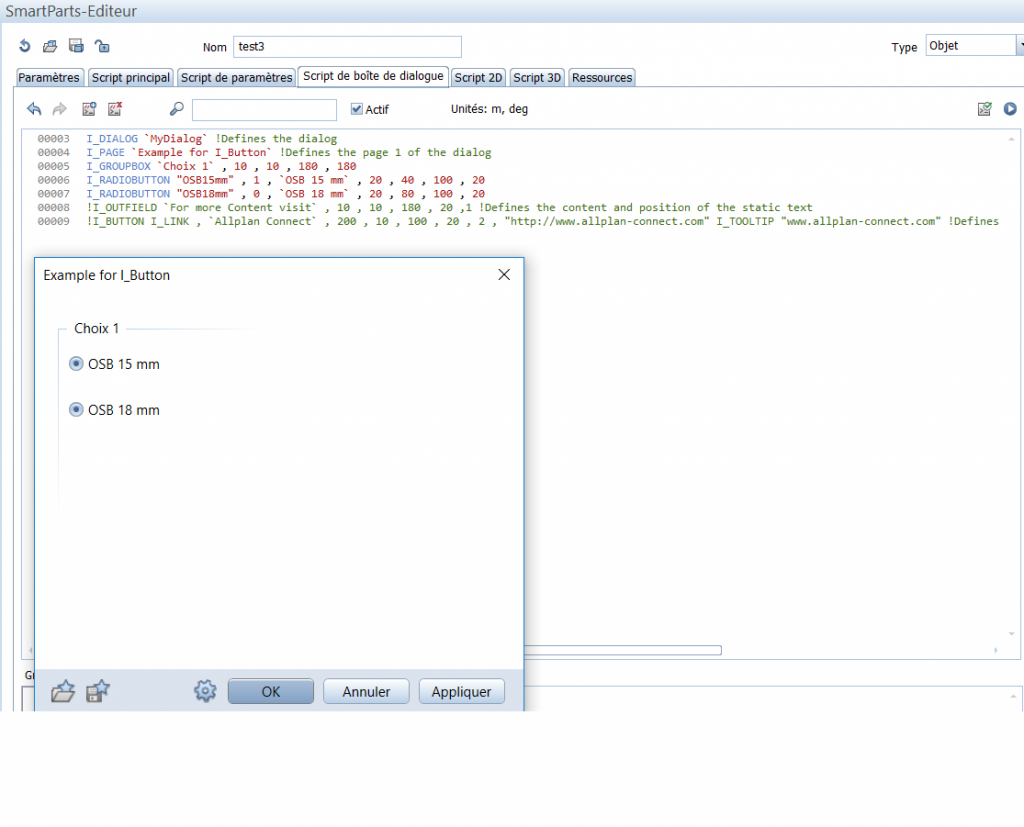Click the uncomment script icon with red X
Image resolution: width=1024 pixels, height=827 pixels.
click(116, 108)
